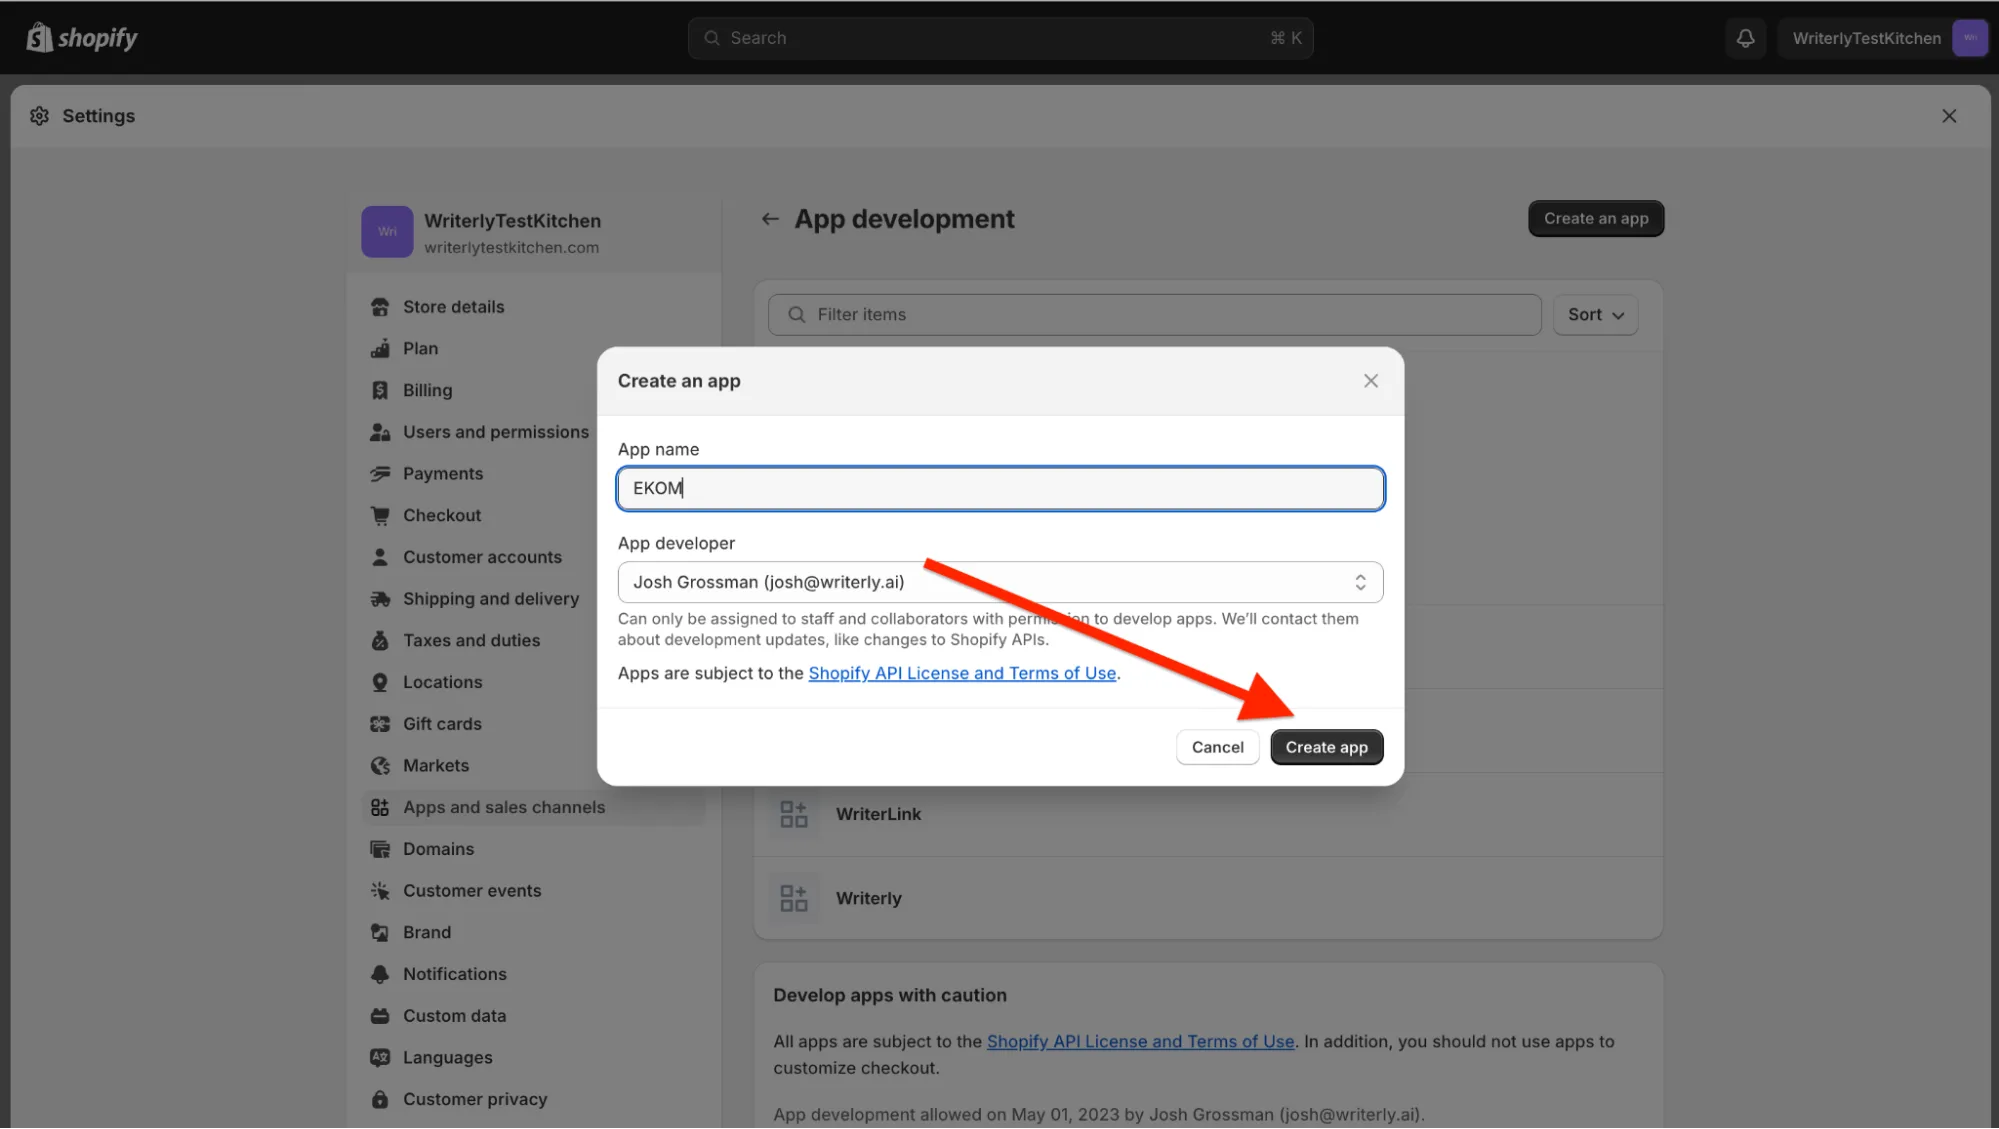
Task: Click the Shopify logo
Action: [x=82, y=38]
